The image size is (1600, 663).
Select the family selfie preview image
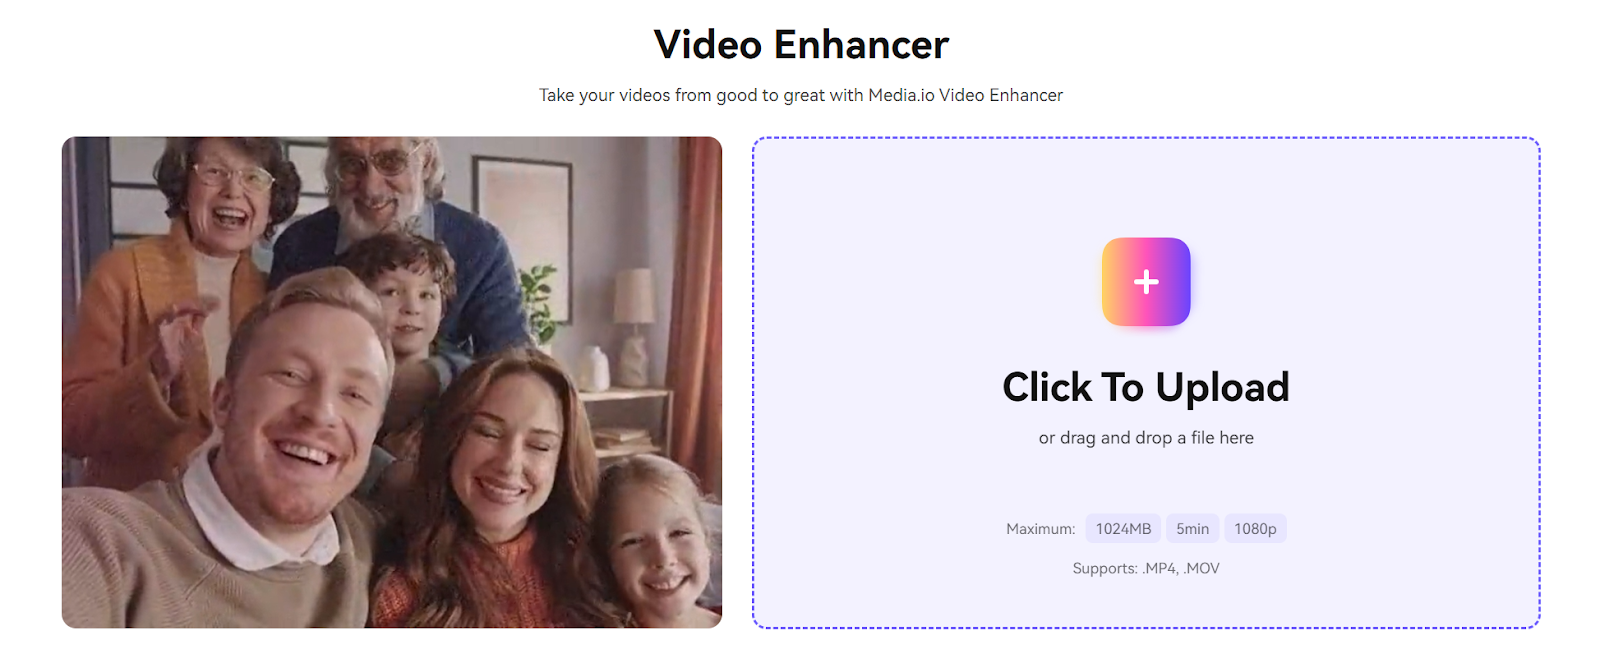392,382
